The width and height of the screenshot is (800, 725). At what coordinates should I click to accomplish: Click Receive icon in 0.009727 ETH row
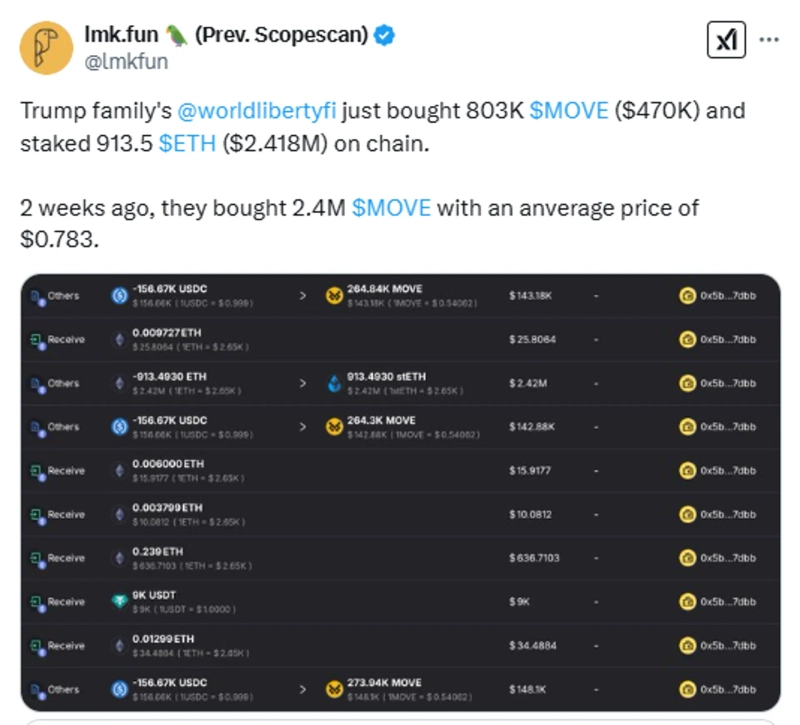(x=35, y=340)
